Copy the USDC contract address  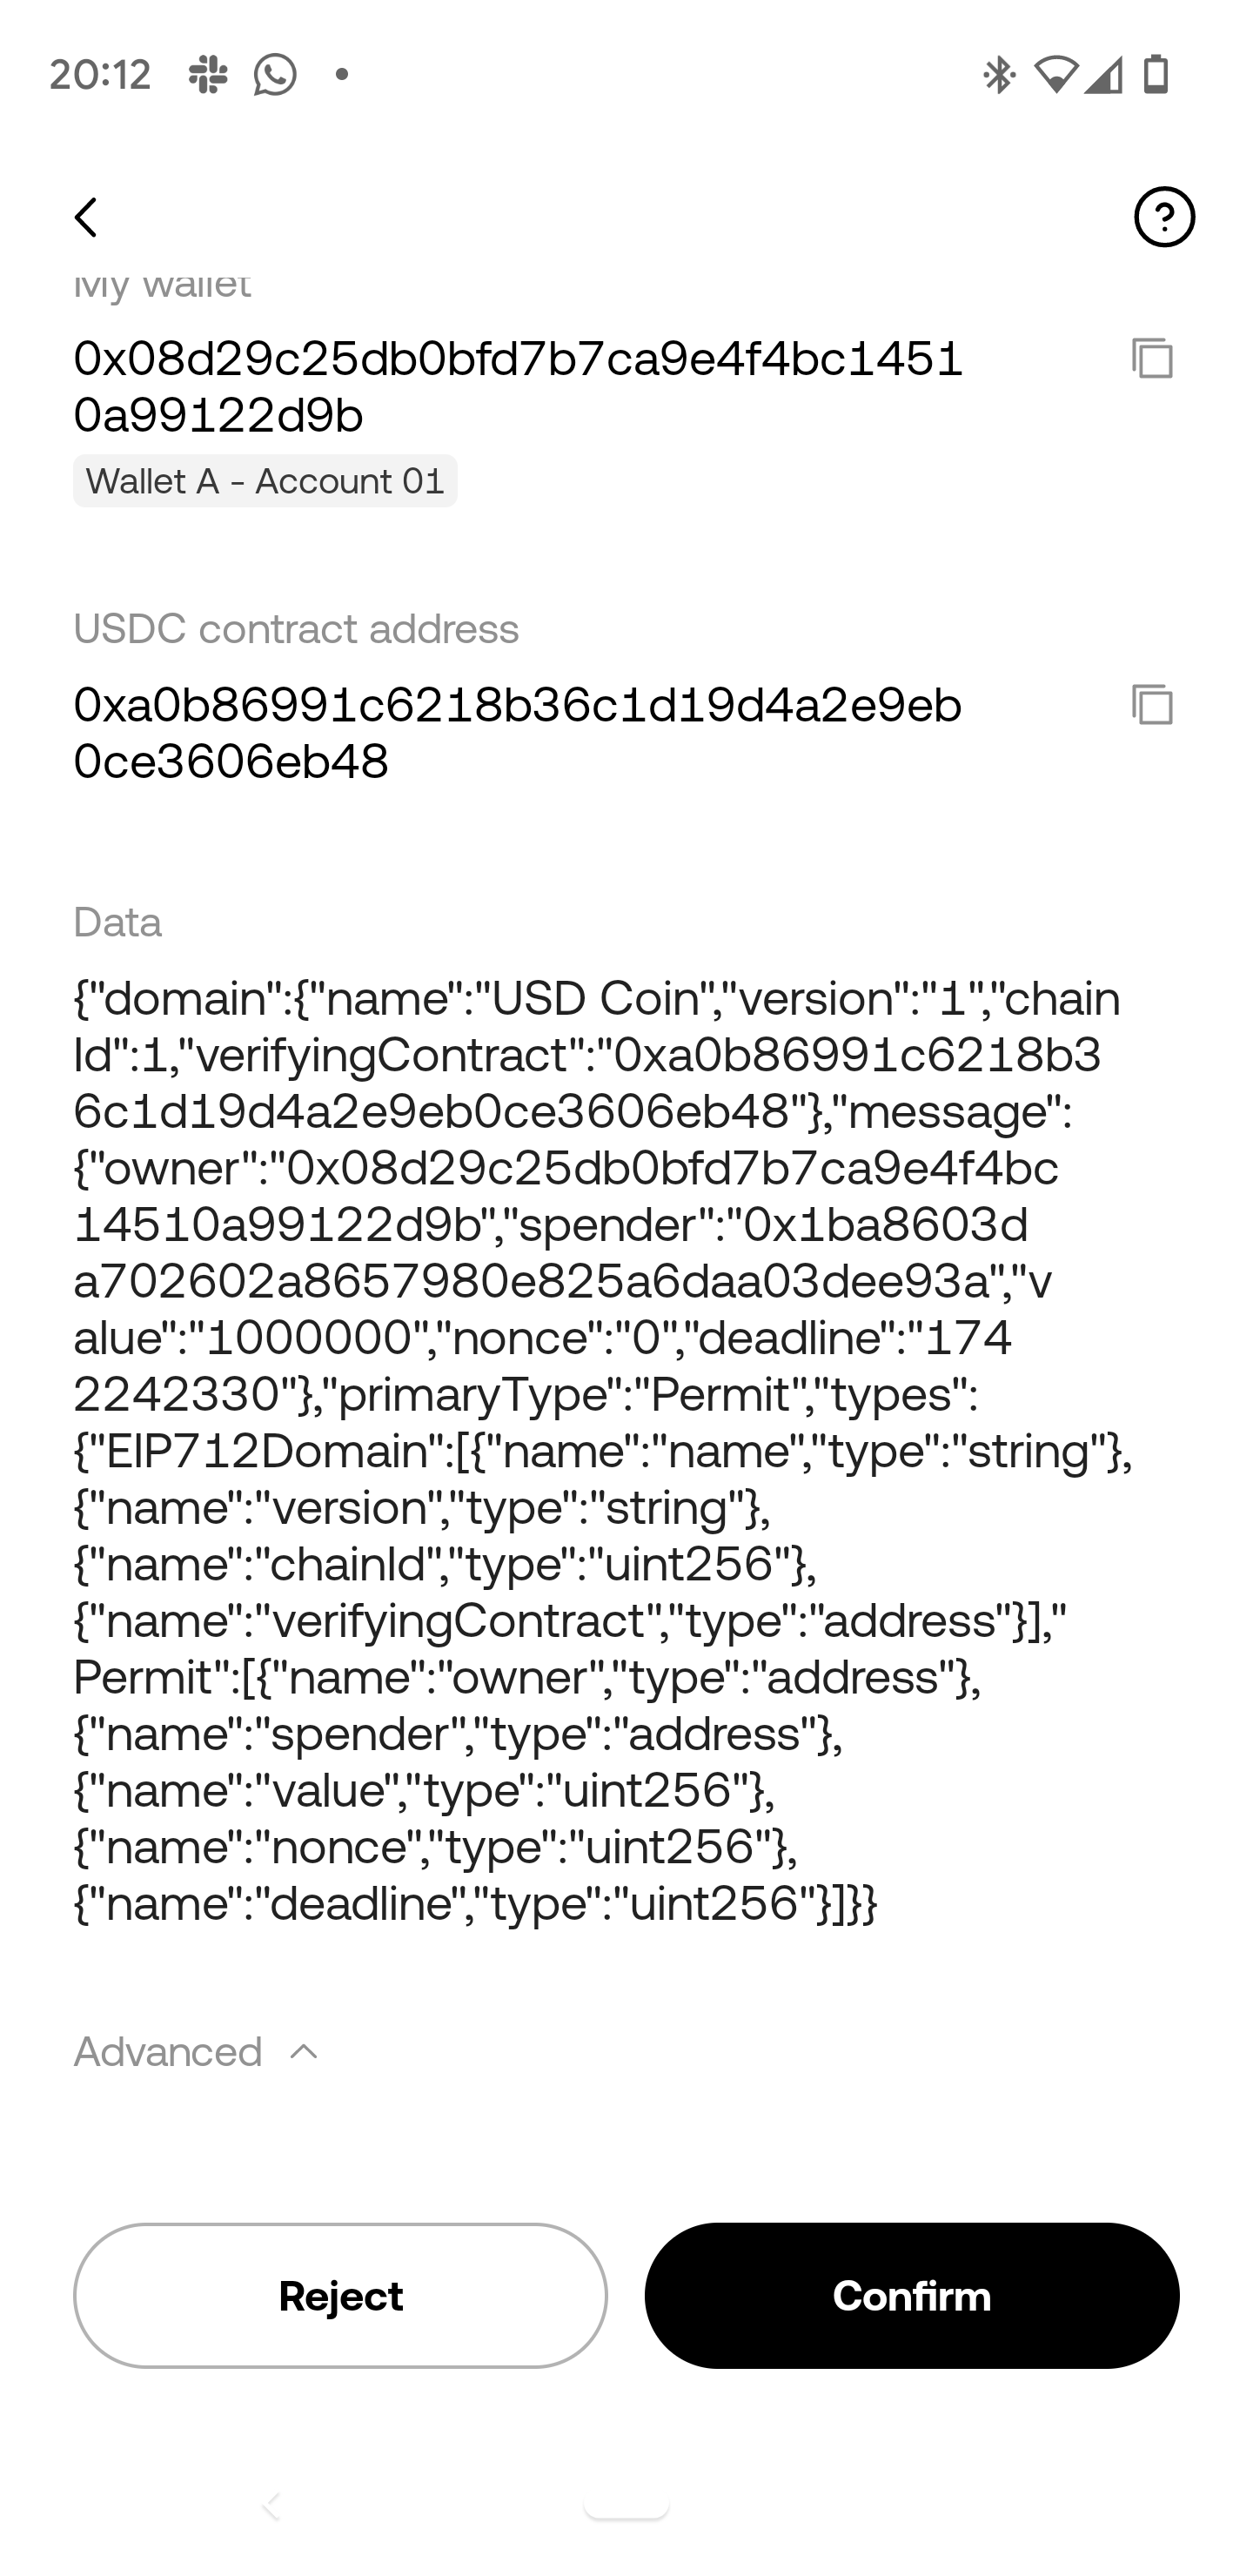[1152, 704]
